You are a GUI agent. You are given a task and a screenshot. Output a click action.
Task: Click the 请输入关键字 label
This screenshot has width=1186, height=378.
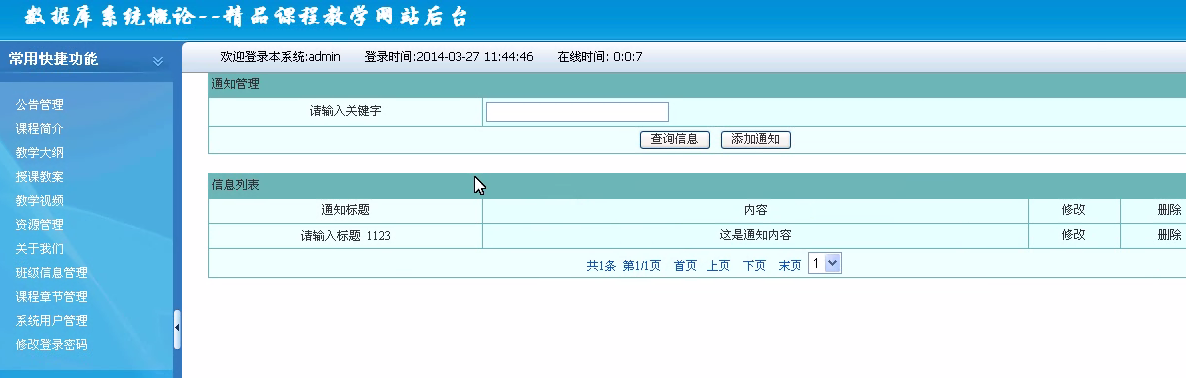(x=346, y=111)
